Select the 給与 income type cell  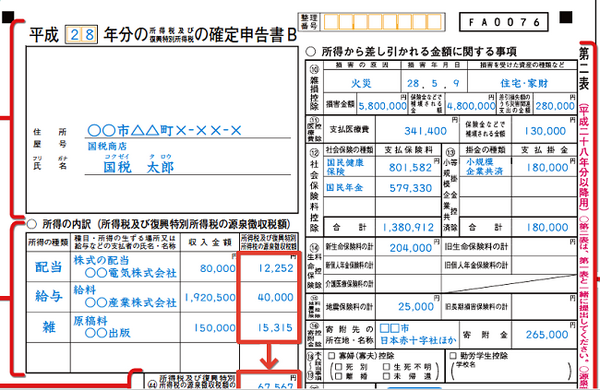[48, 297]
